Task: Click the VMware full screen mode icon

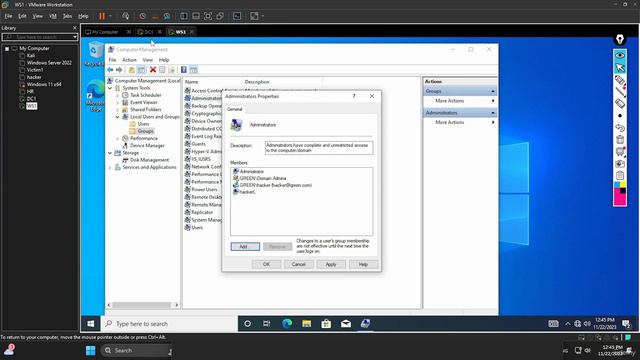Action: (208, 16)
